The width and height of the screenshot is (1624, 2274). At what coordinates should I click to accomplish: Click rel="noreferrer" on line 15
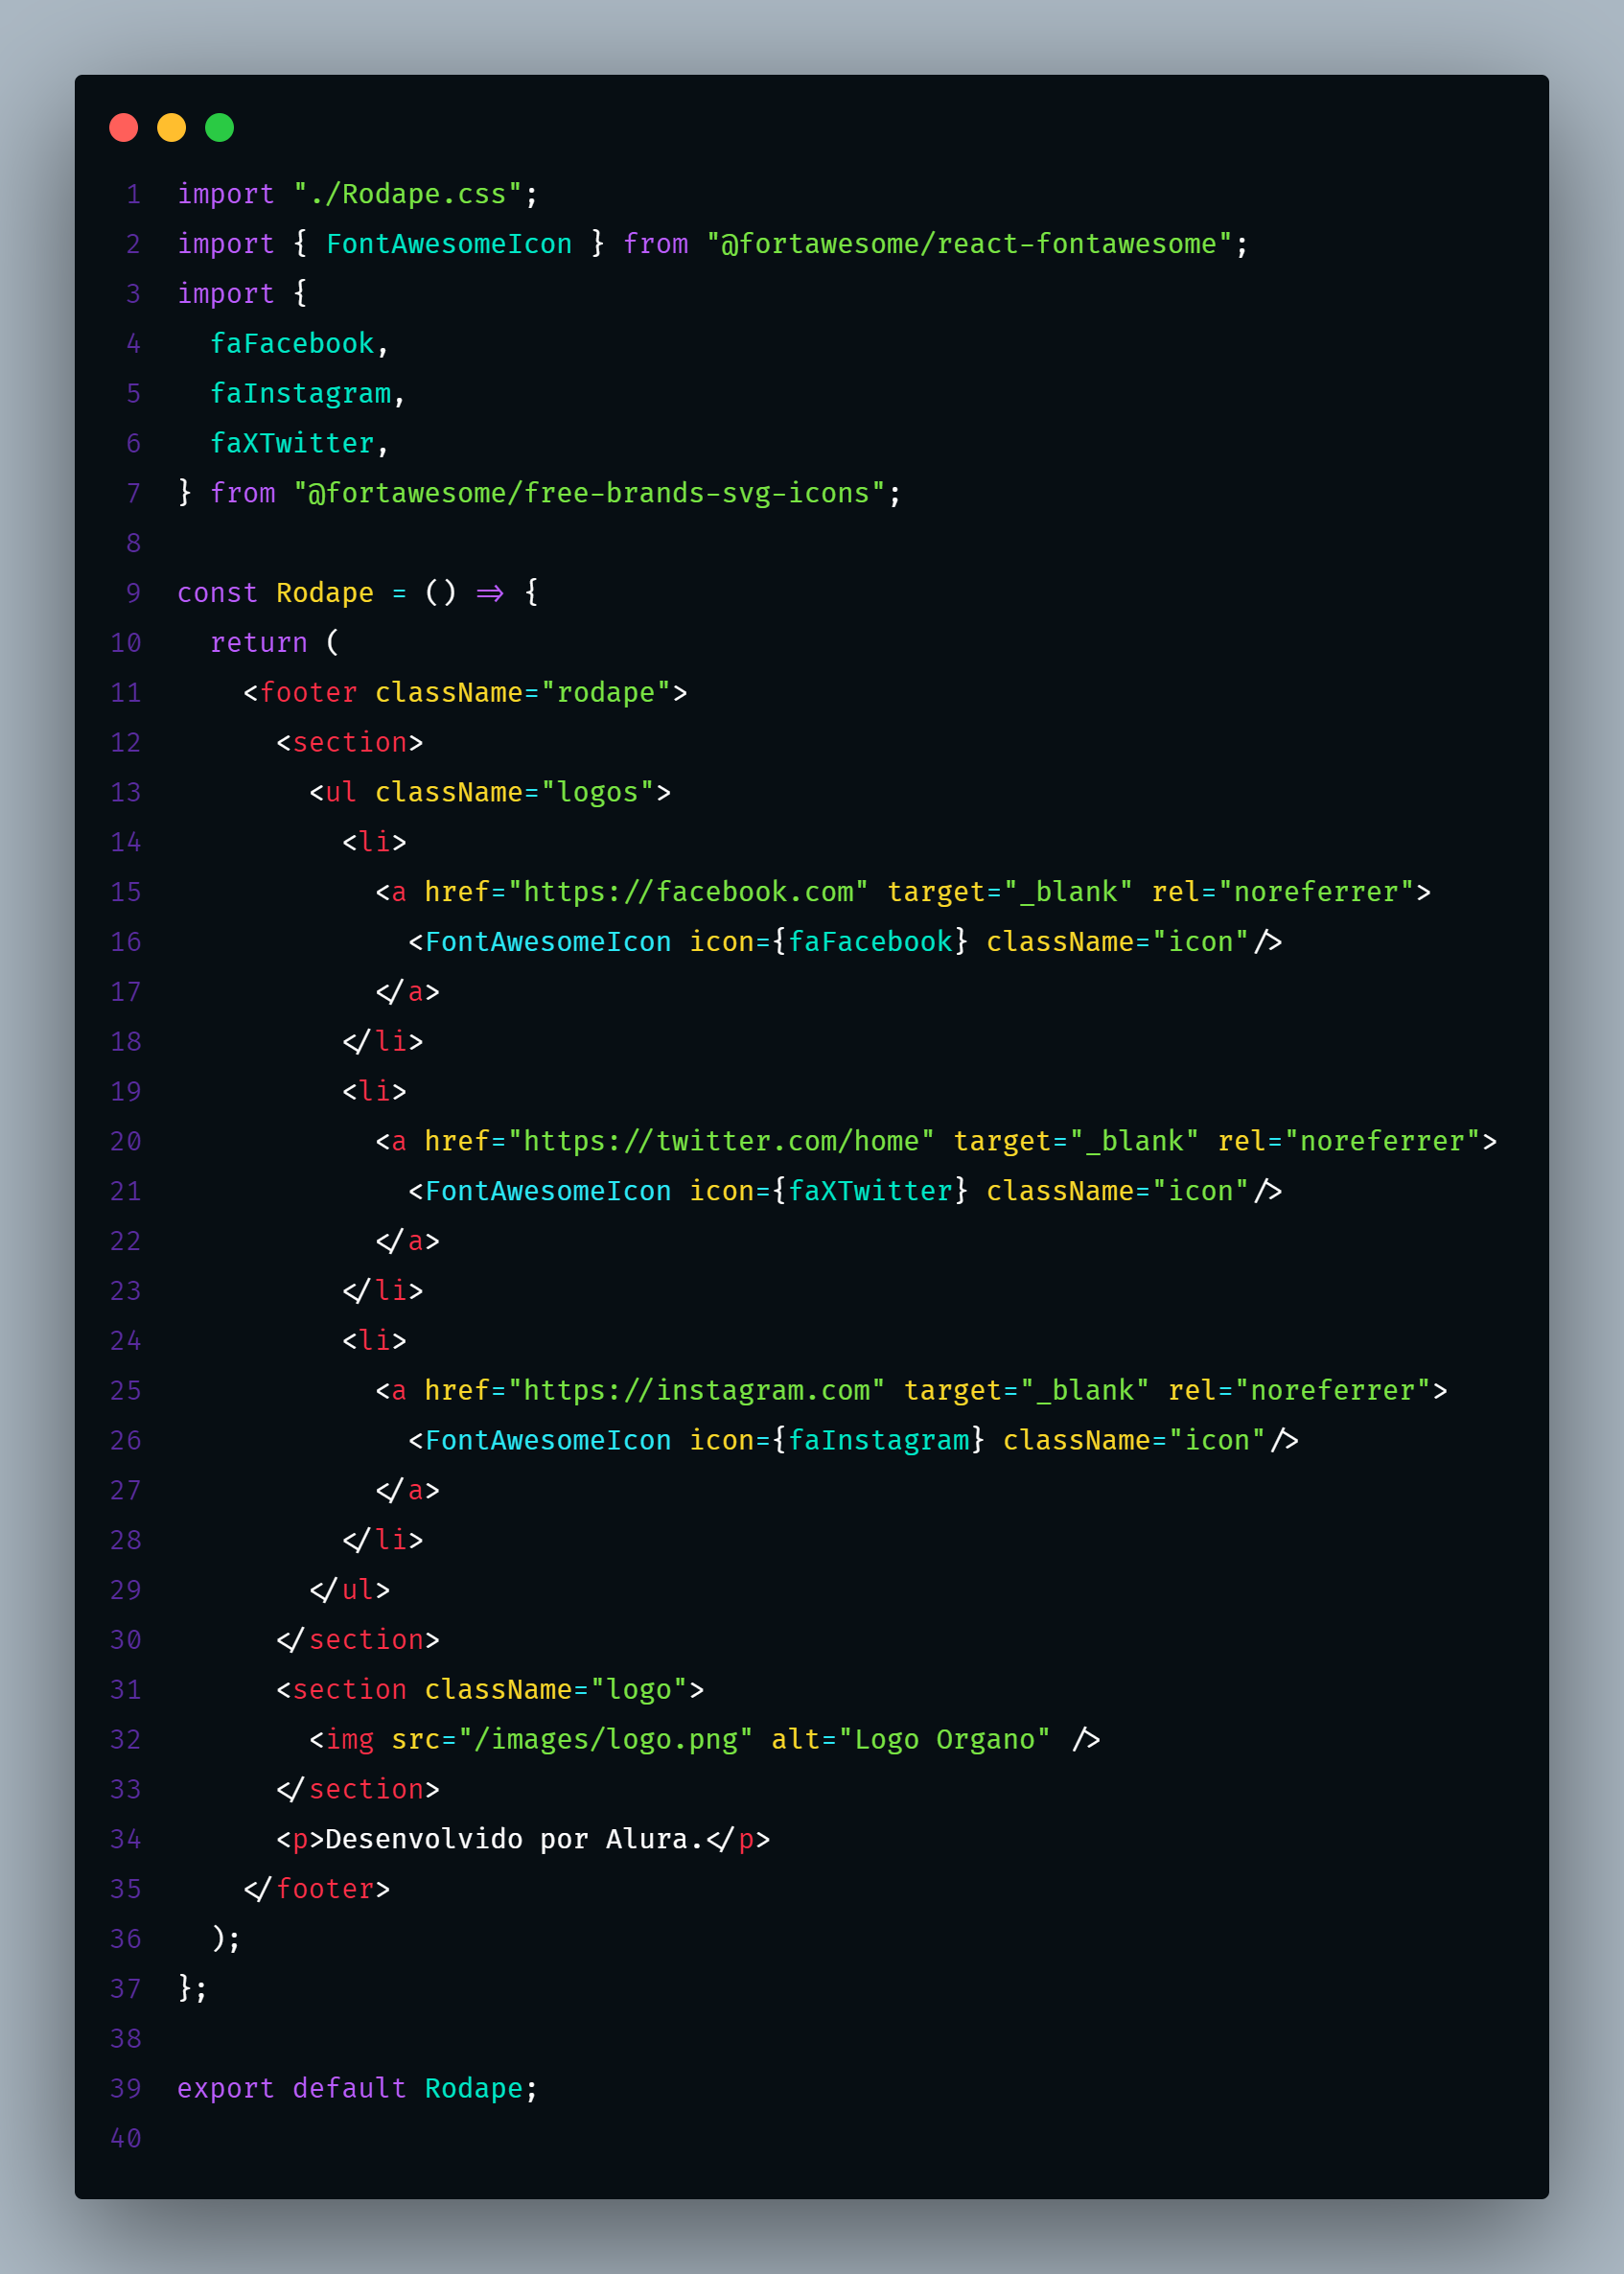click(1283, 892)
